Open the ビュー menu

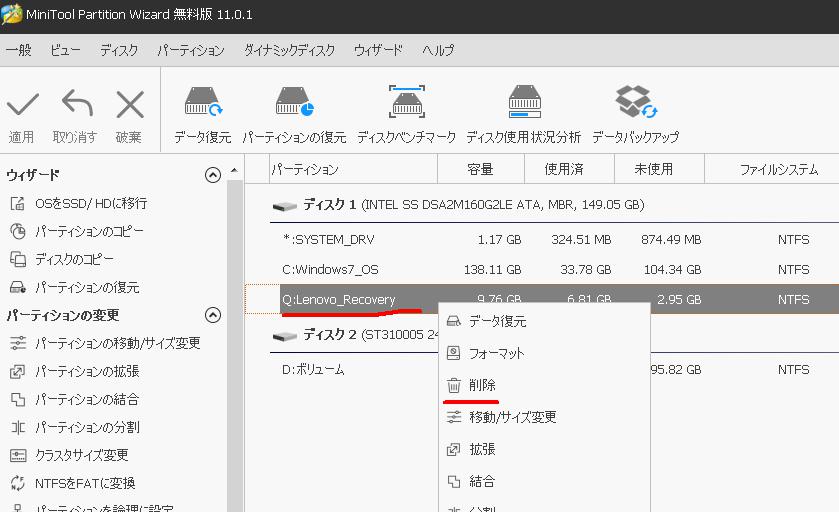click(x=65, y=50)
